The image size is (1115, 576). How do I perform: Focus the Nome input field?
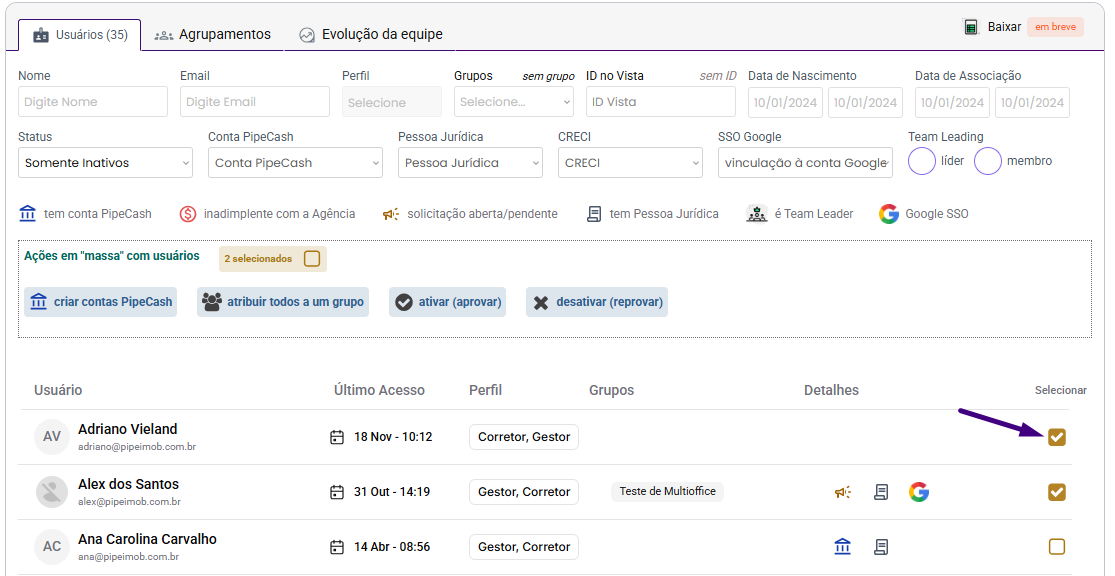[x=93, y=102]
